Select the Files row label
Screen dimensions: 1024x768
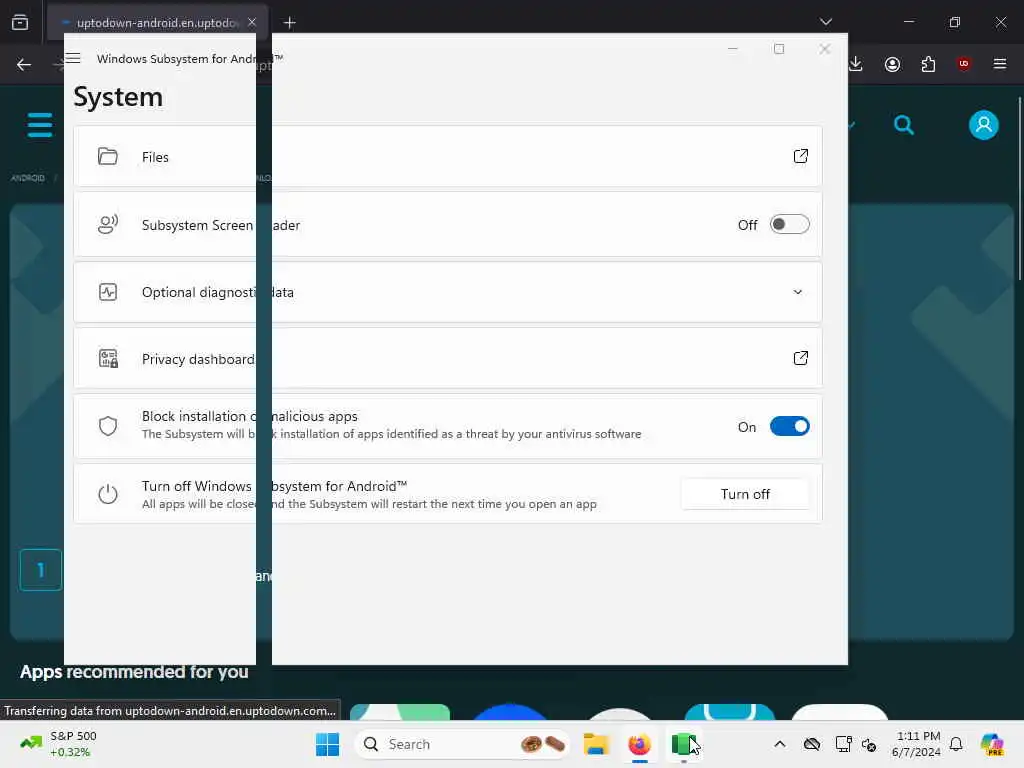(155, 157)
